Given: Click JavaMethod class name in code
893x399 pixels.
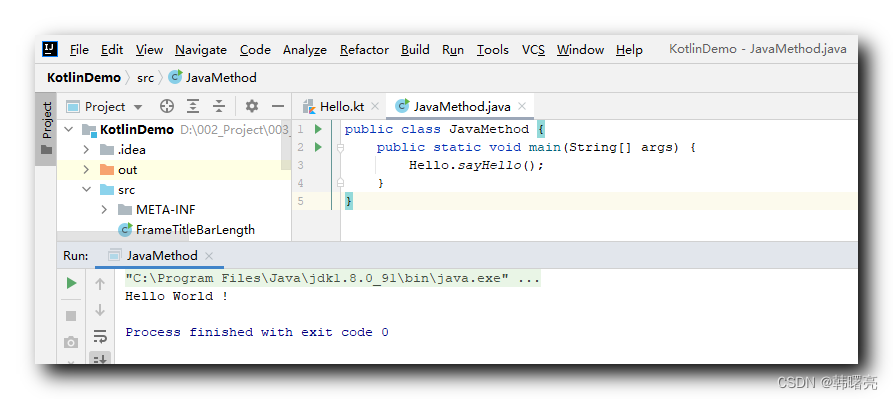Looking at the screenshot, I should [489, 130].
